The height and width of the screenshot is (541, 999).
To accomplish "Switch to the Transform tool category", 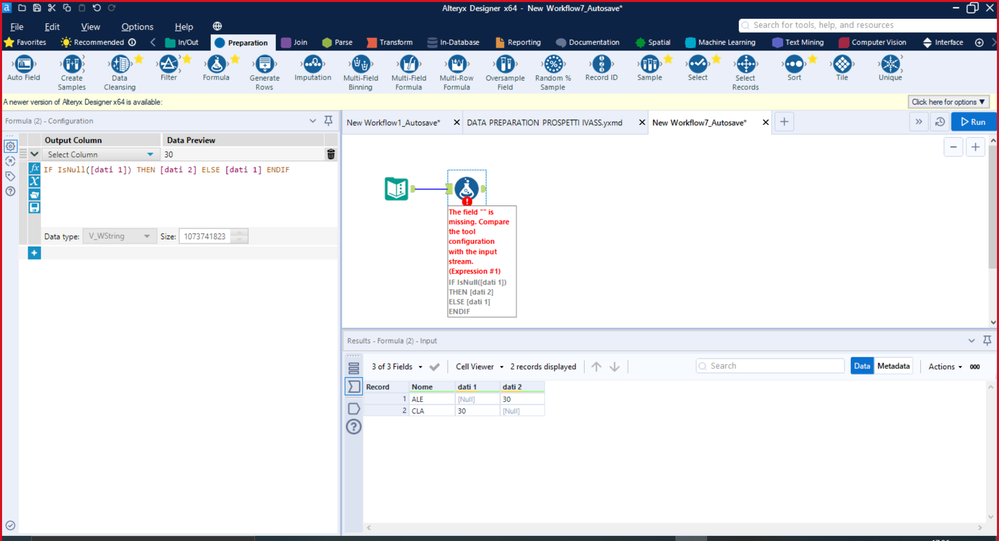I will [x=389, y=42].
